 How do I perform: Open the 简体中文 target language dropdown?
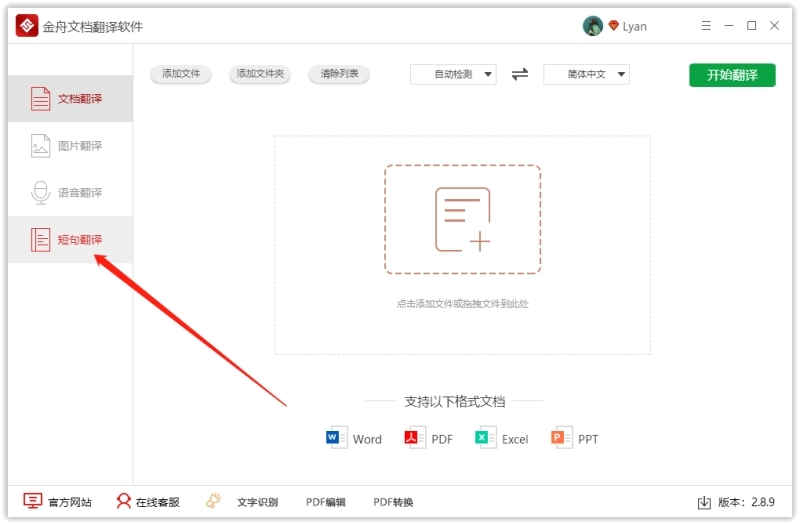pyautogui.click(x=586, y=74)
